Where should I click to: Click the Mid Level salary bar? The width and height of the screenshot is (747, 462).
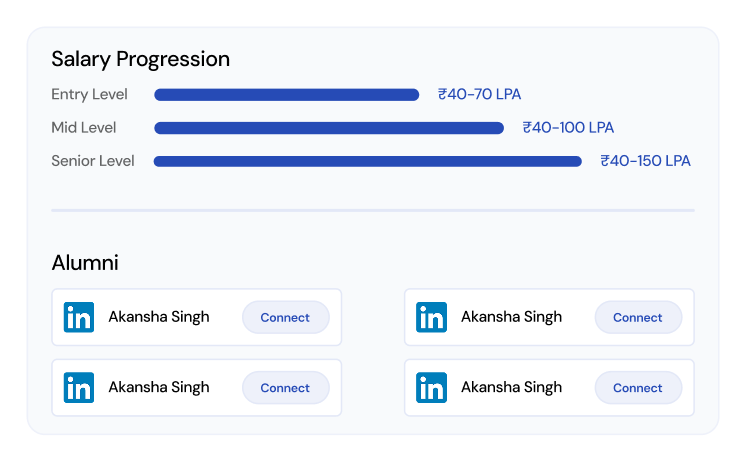(328, 128)
